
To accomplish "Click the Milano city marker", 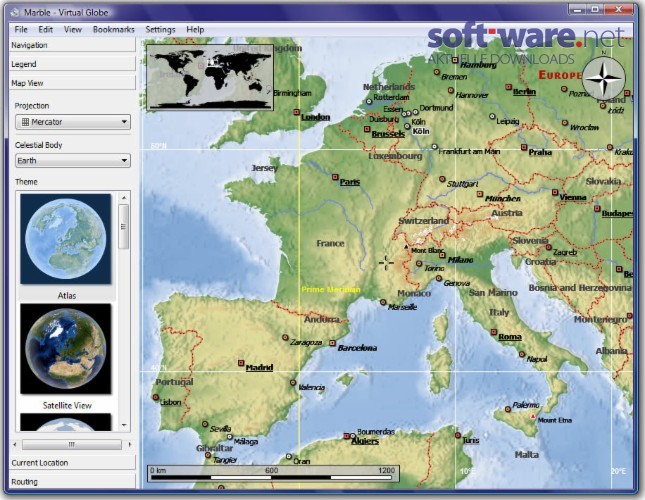I will tap(442, 255).
